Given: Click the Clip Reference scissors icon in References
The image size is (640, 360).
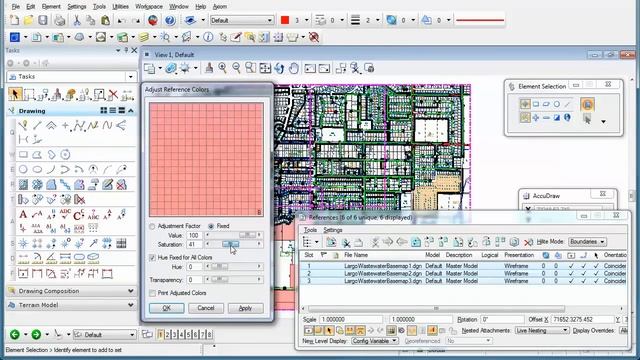Looking at the screenshot, I should click(x=346, y=242).
